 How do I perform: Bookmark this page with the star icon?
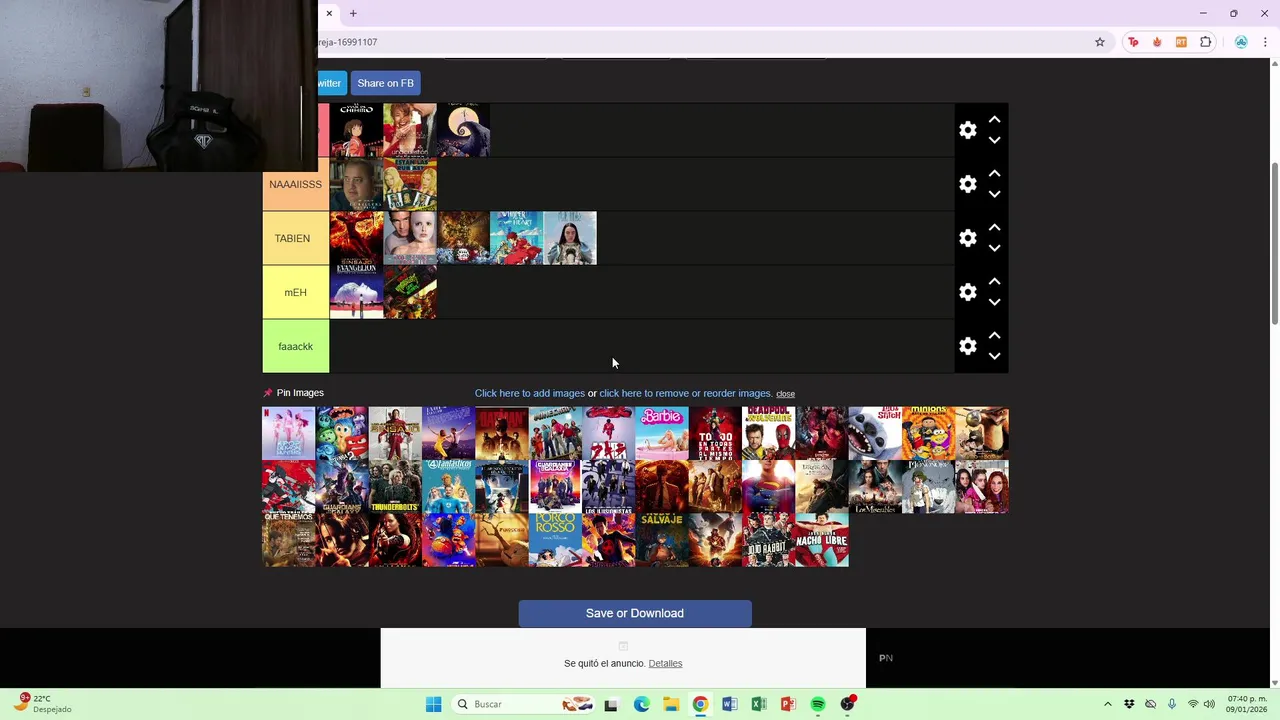tap(1100, 42)
